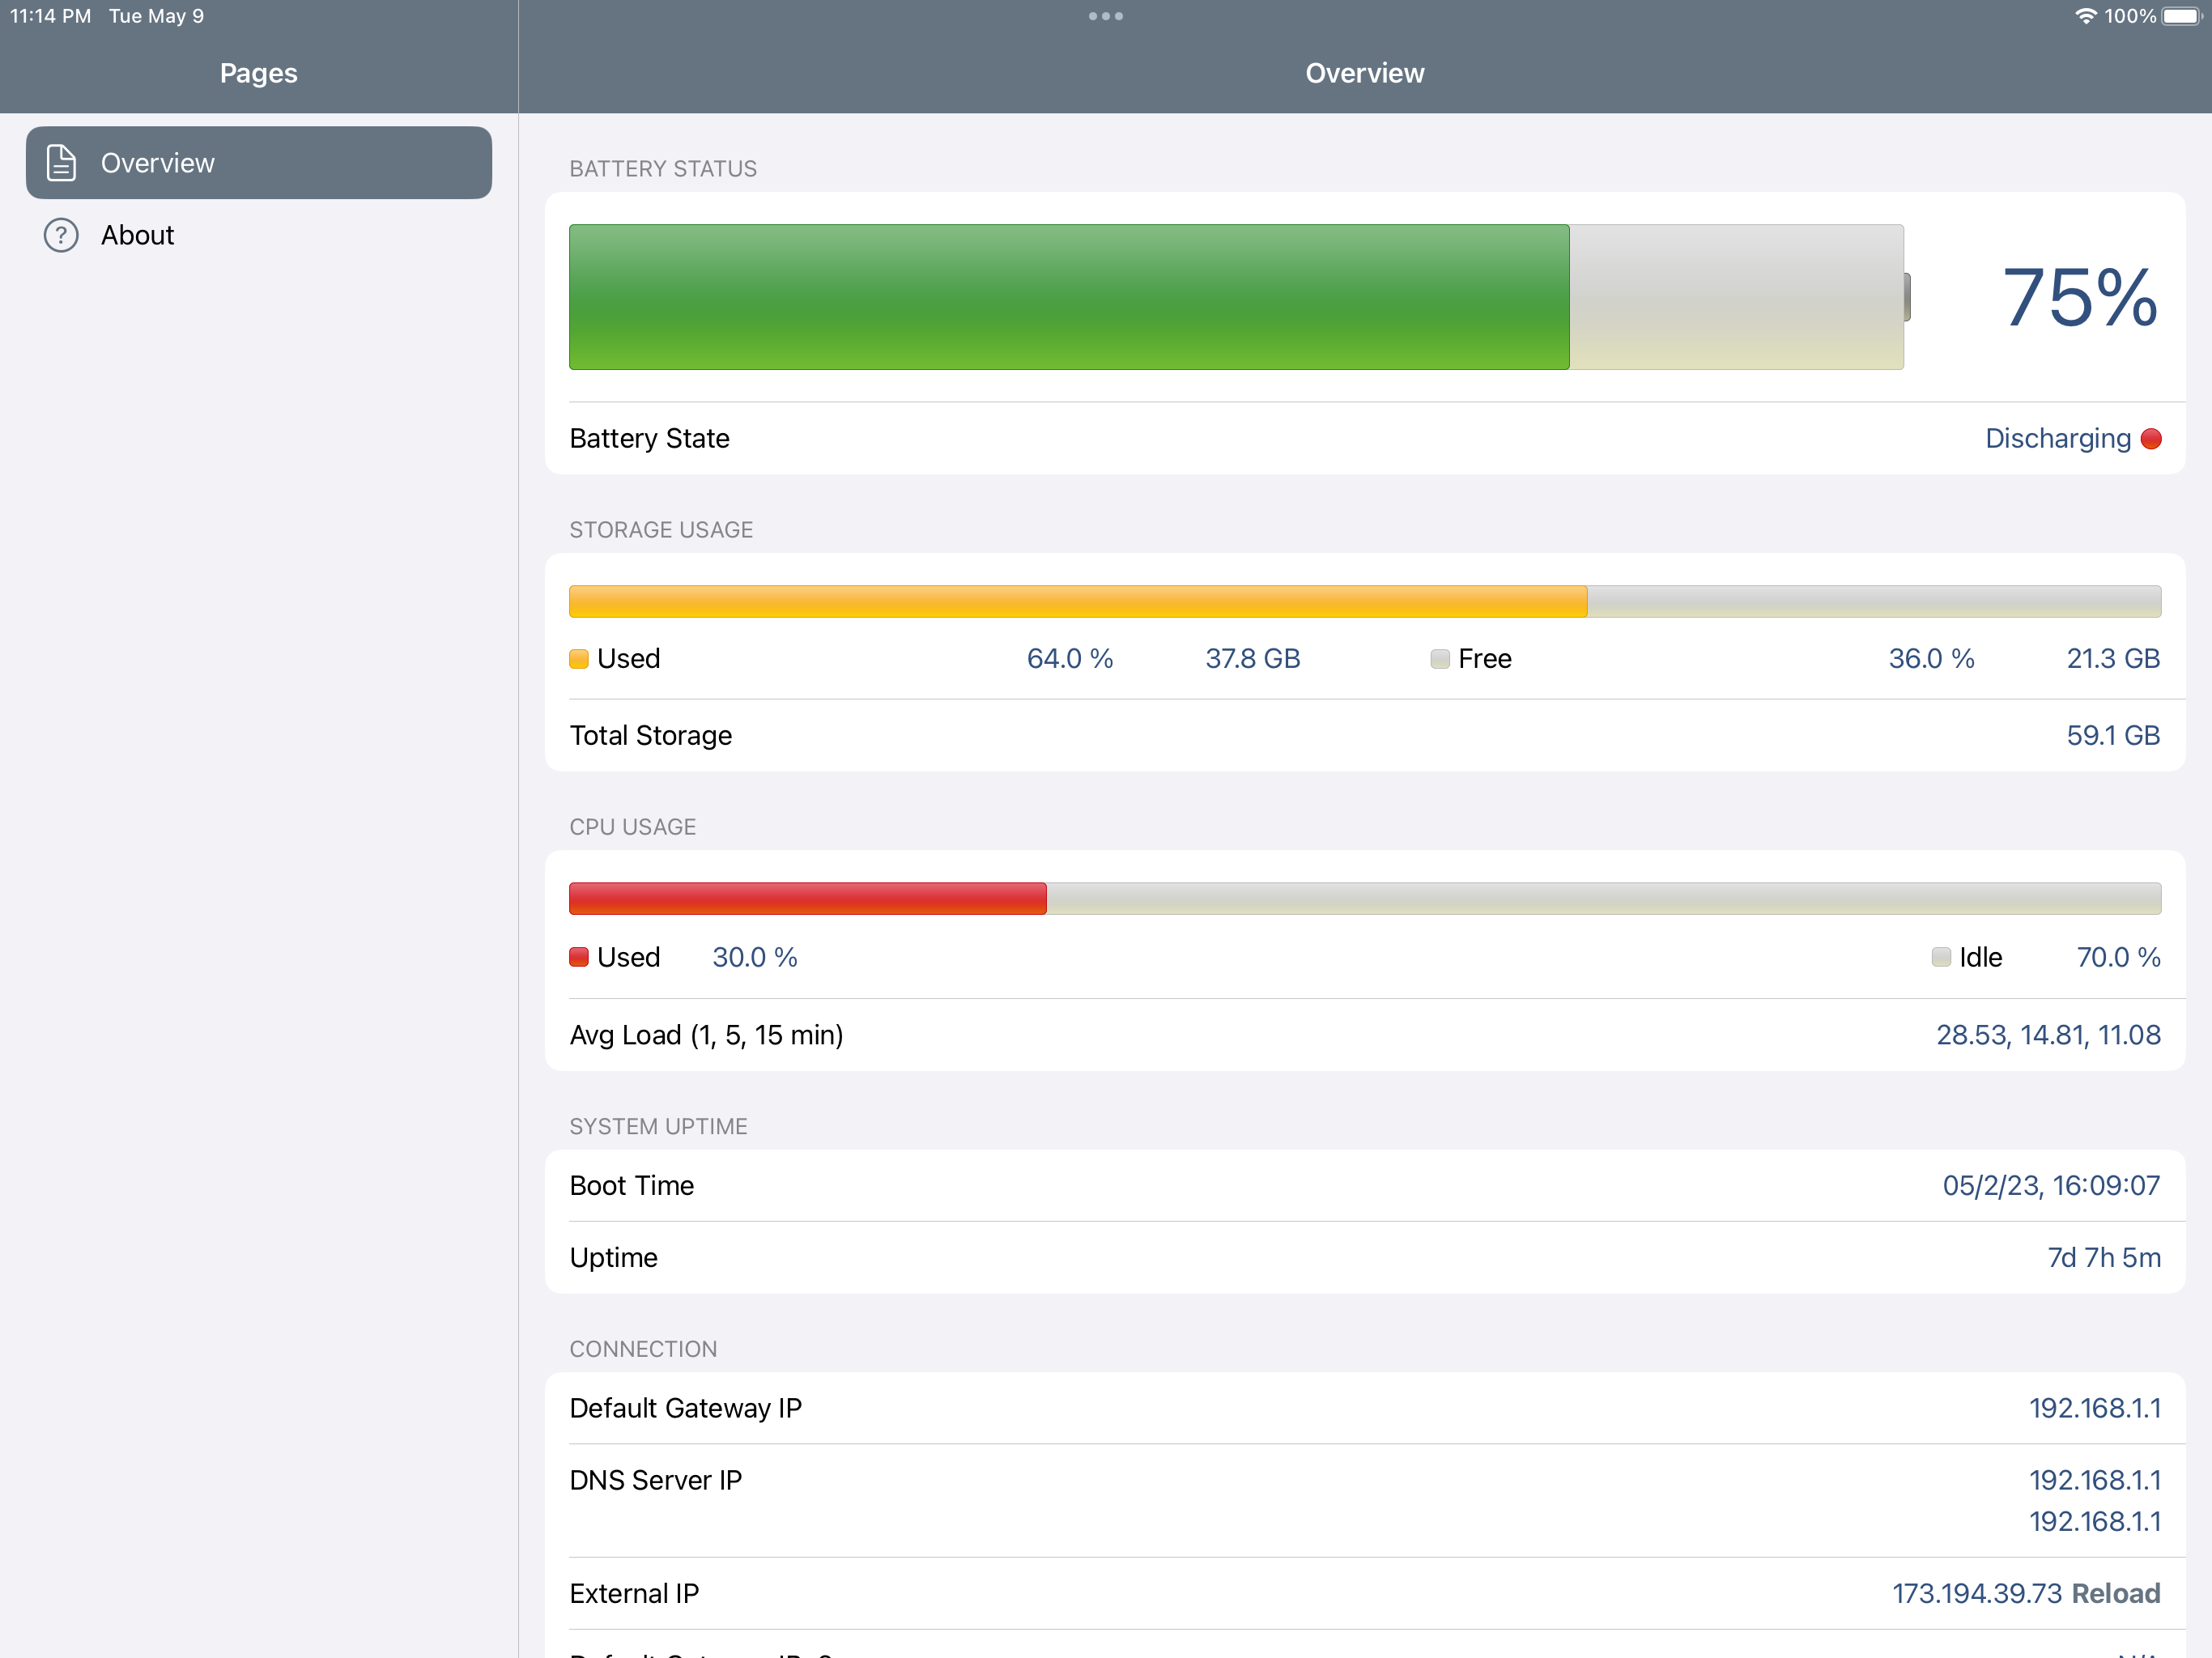This screenshot has width=2212, height=1658.
Task: Click the red CPU usage bar
Action: coord(807,899)
